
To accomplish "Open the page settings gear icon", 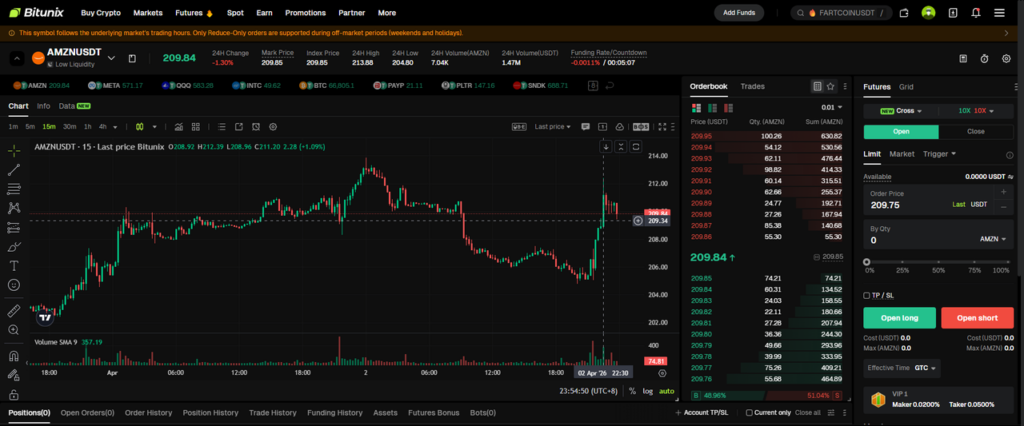I will [1006, 58].
